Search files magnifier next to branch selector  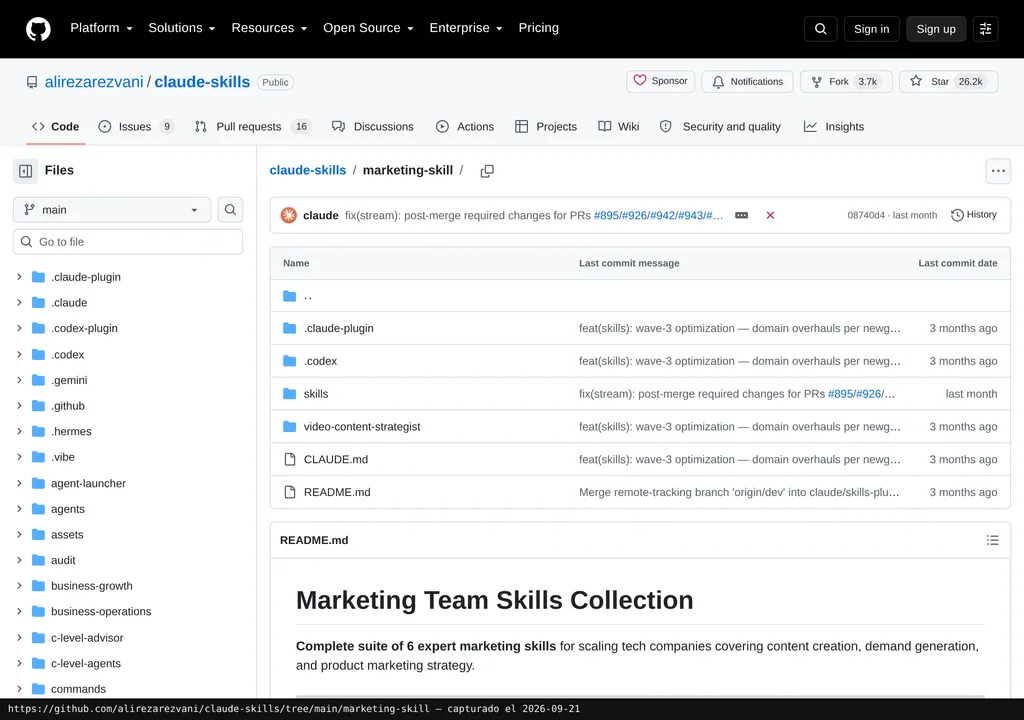click(x=230, y=210)
